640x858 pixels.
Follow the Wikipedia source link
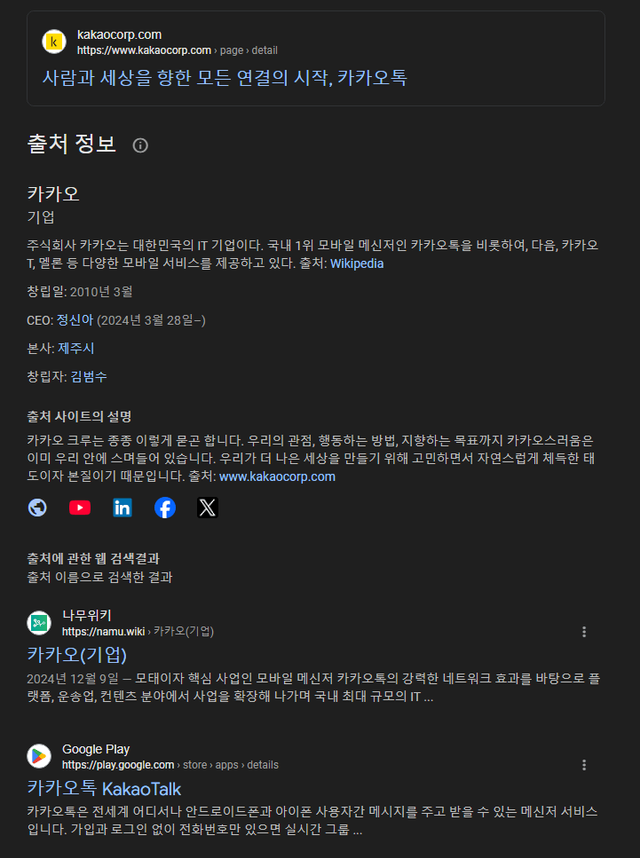click(357, 264)
